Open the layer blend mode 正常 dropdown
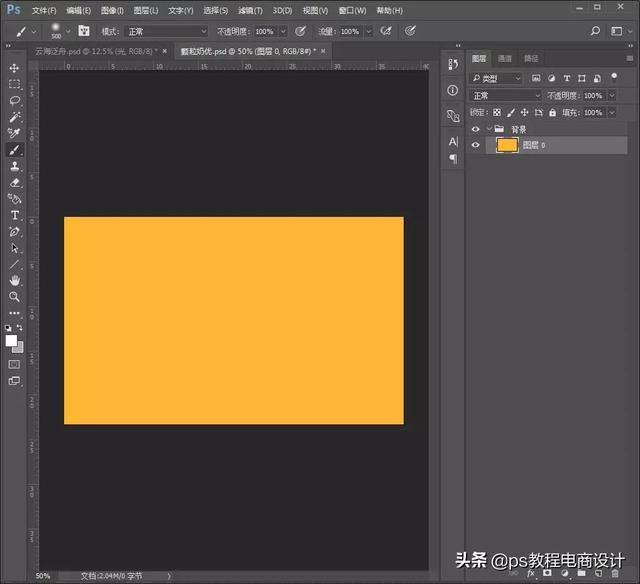 pos(506,95)
